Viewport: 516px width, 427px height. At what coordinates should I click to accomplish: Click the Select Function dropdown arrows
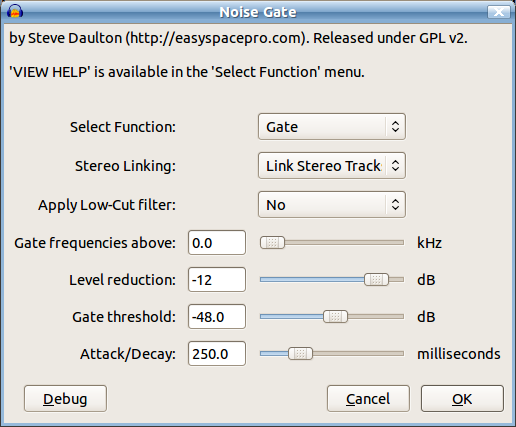coord(395,127)
